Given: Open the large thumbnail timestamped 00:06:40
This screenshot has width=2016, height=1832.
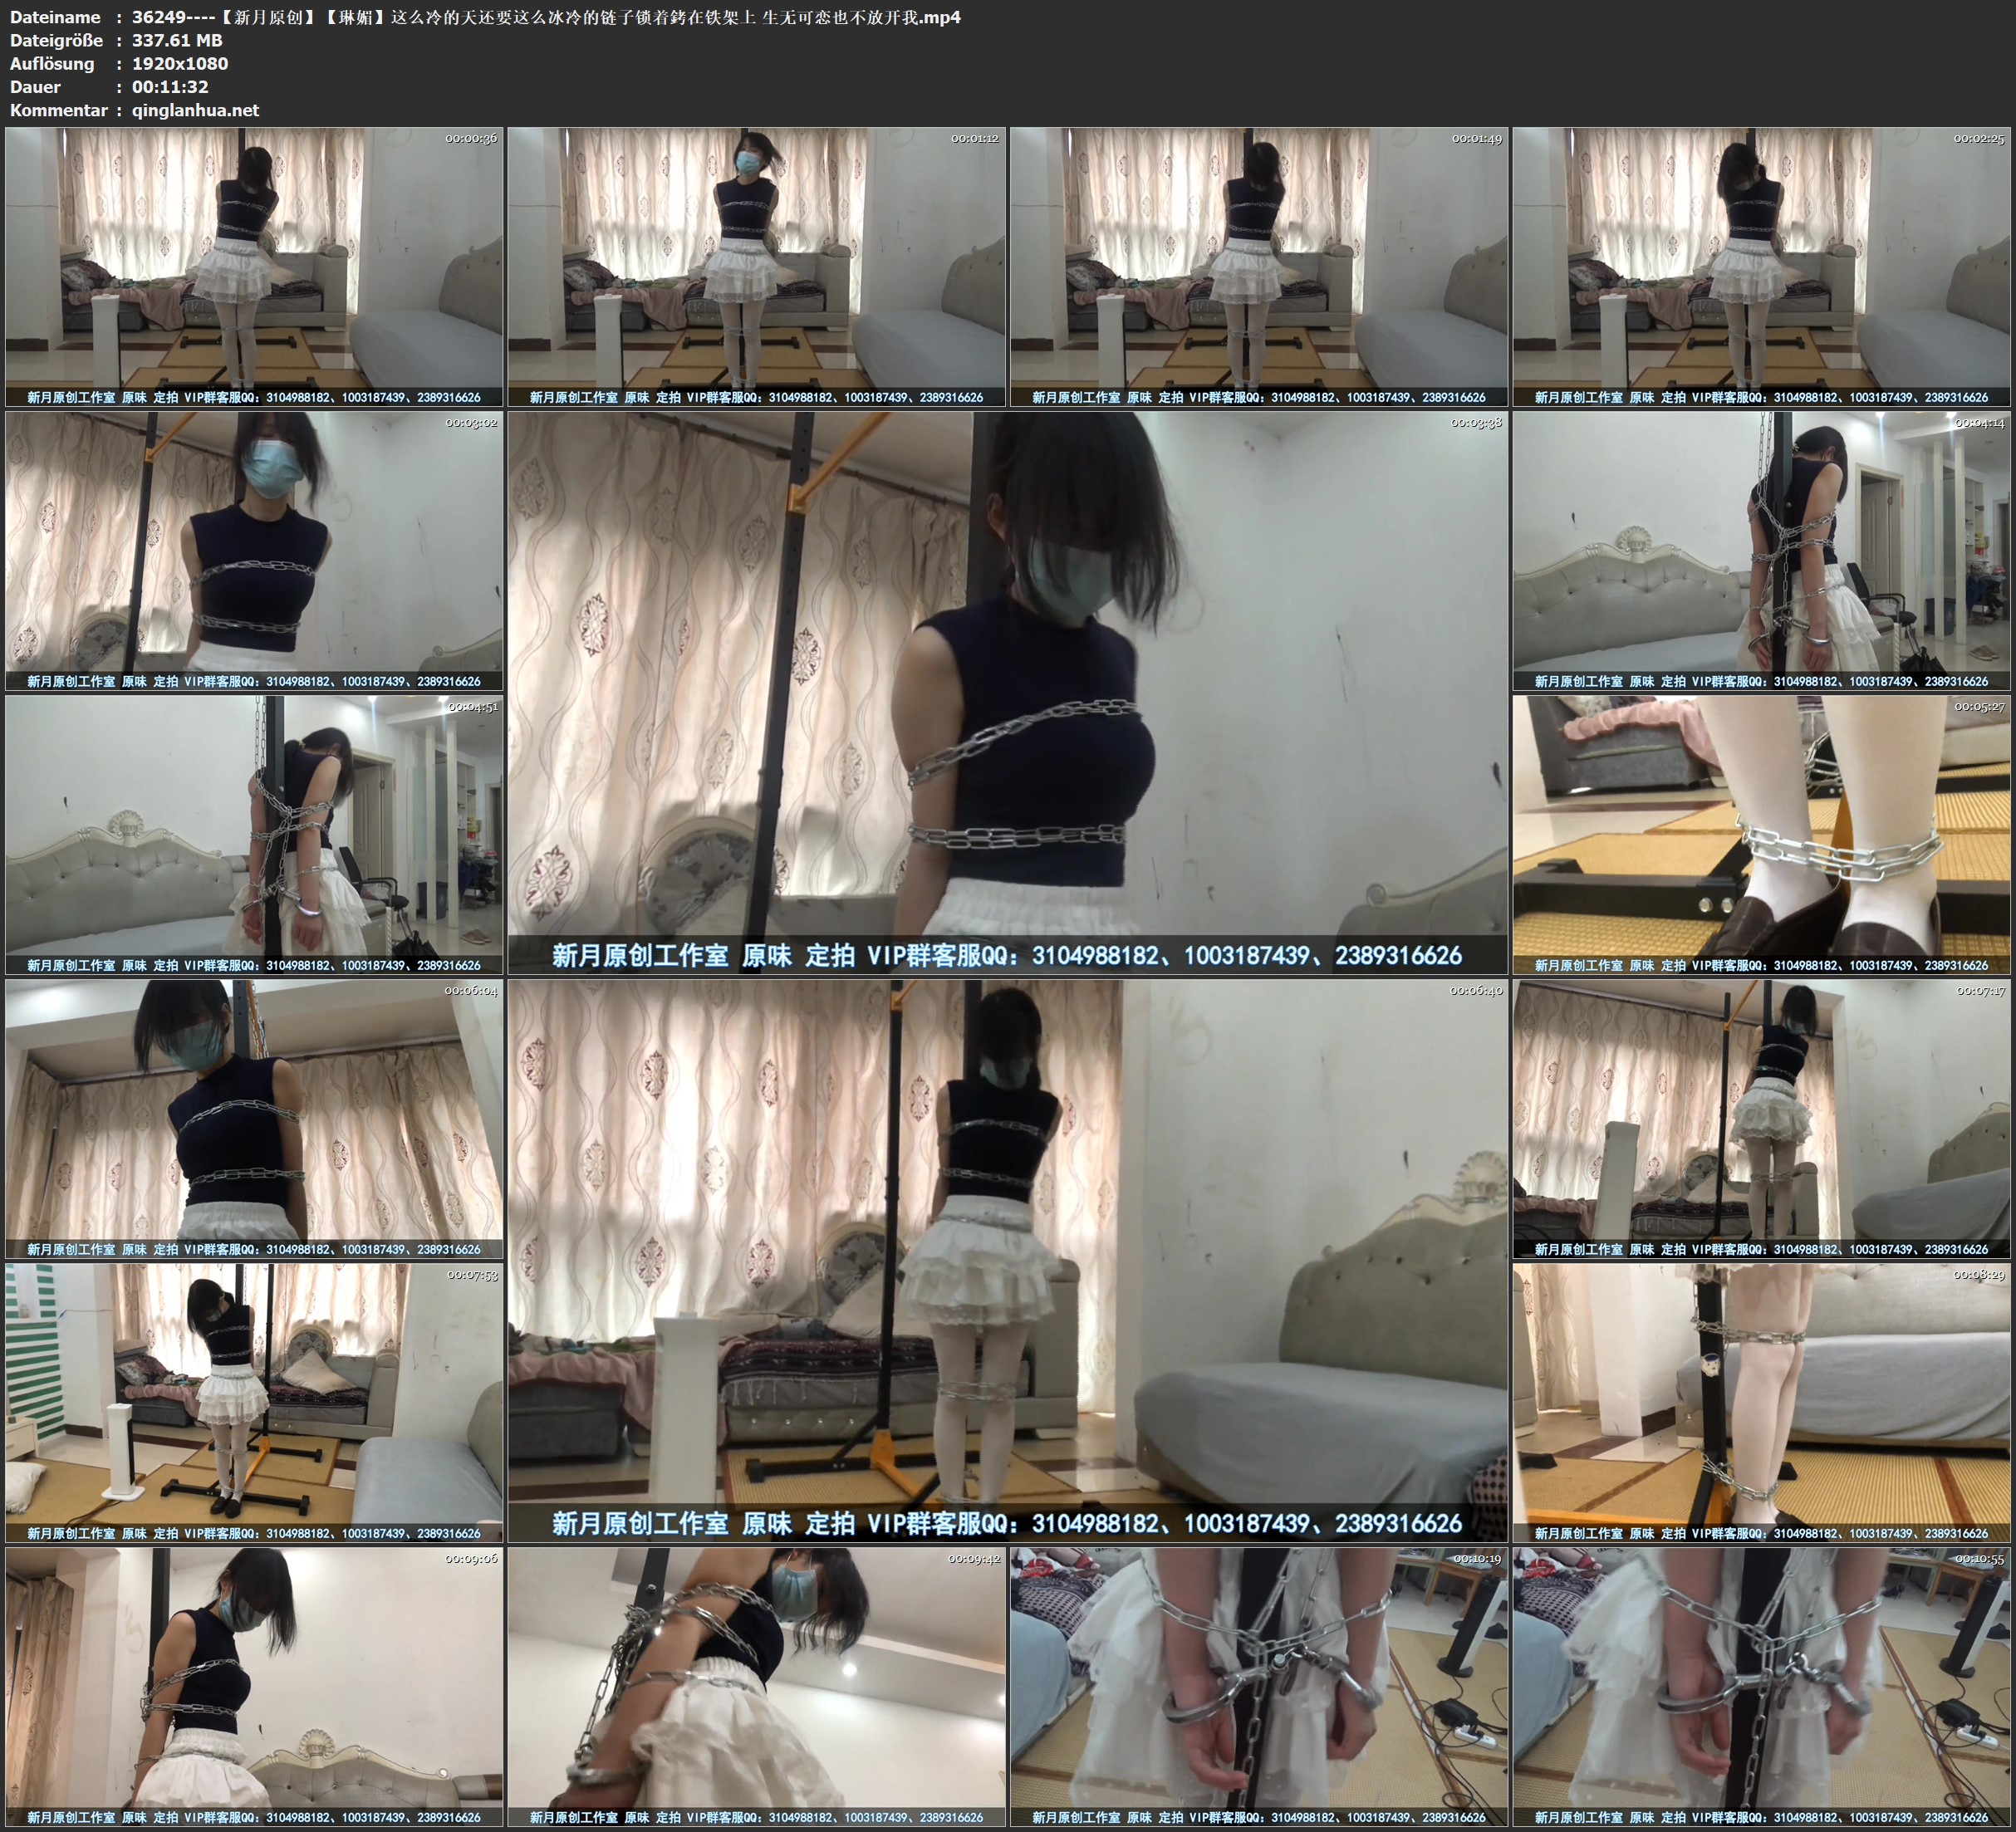Looking at the screenshot, I should (x=1007, y=1260).
